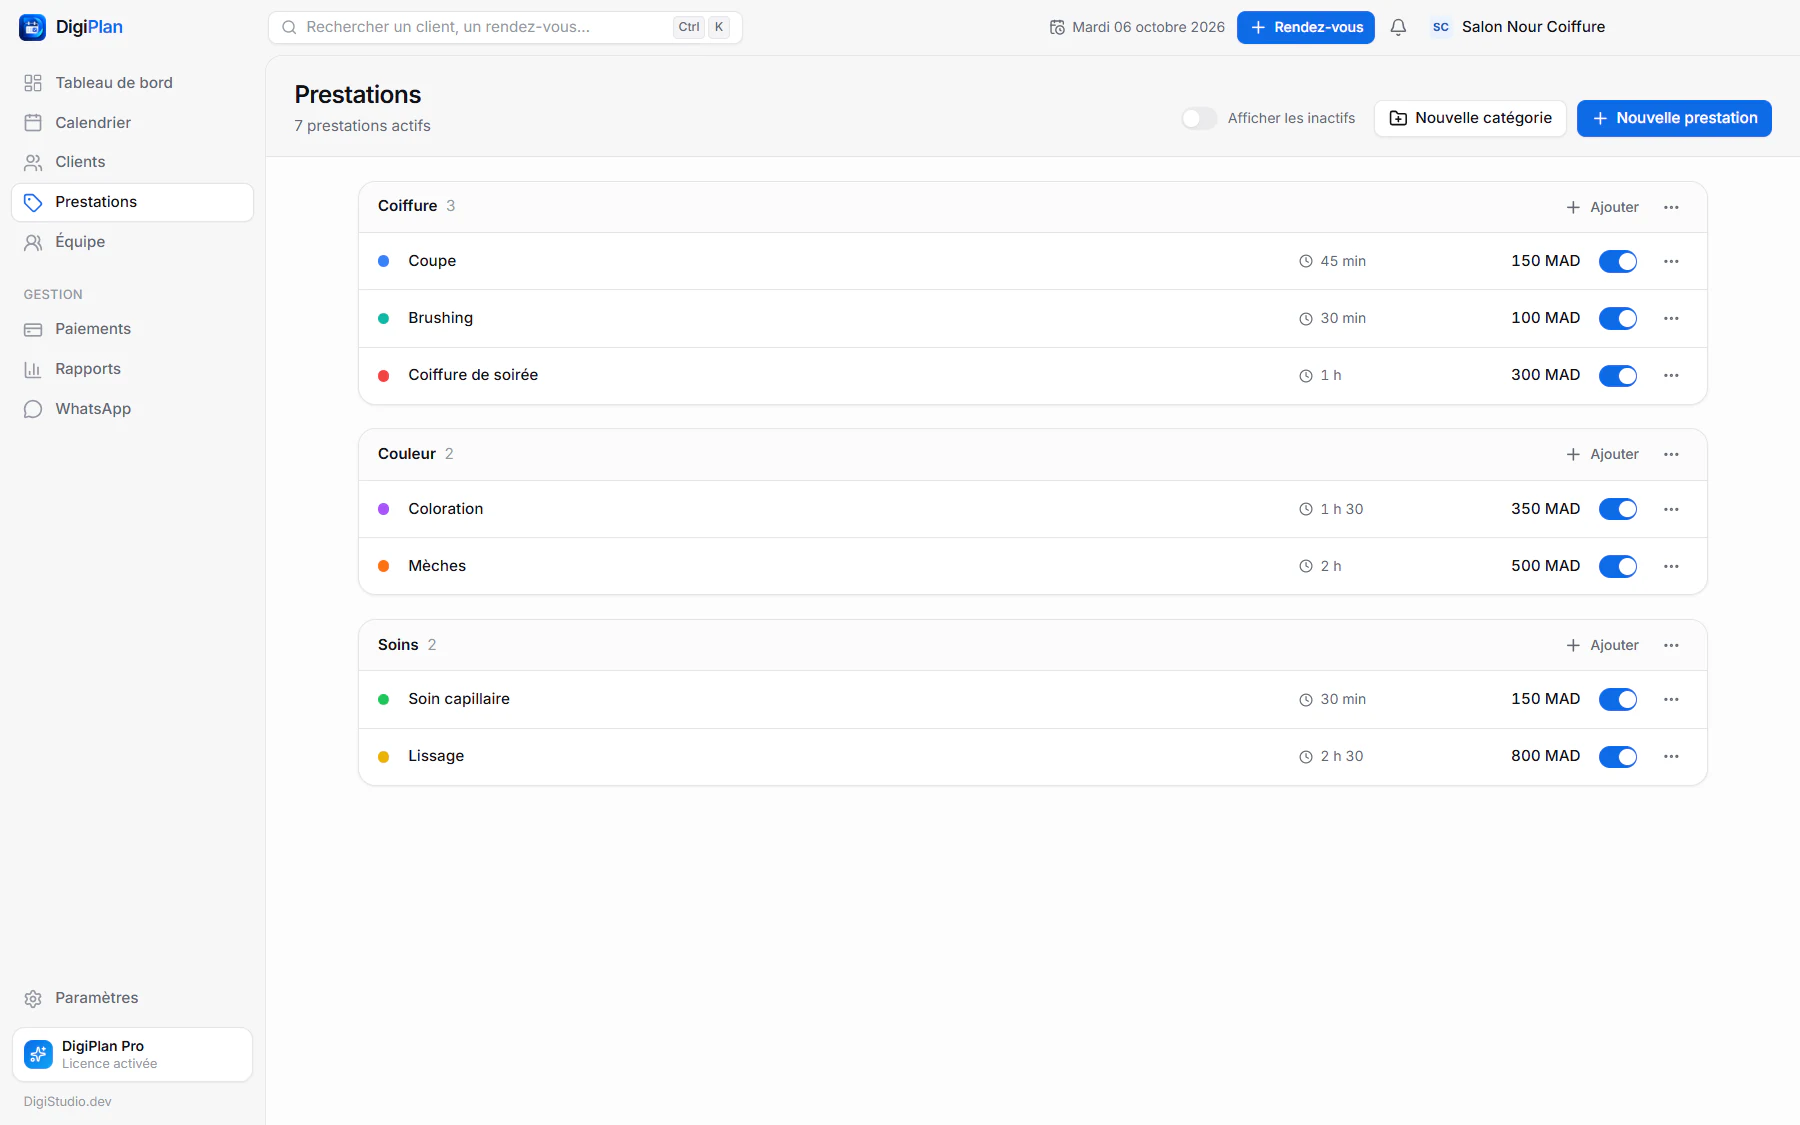
Task: Enable the Afficher les inactifs switch
Action: click(x=1199, y=118)
